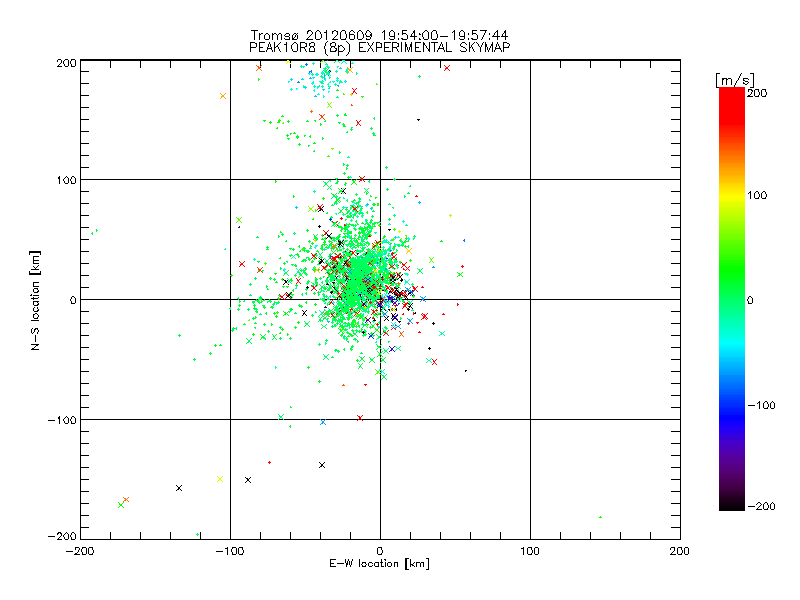Click the light blue x marker near -100 km N-S
Screen dimensions: 800x600
322,422
